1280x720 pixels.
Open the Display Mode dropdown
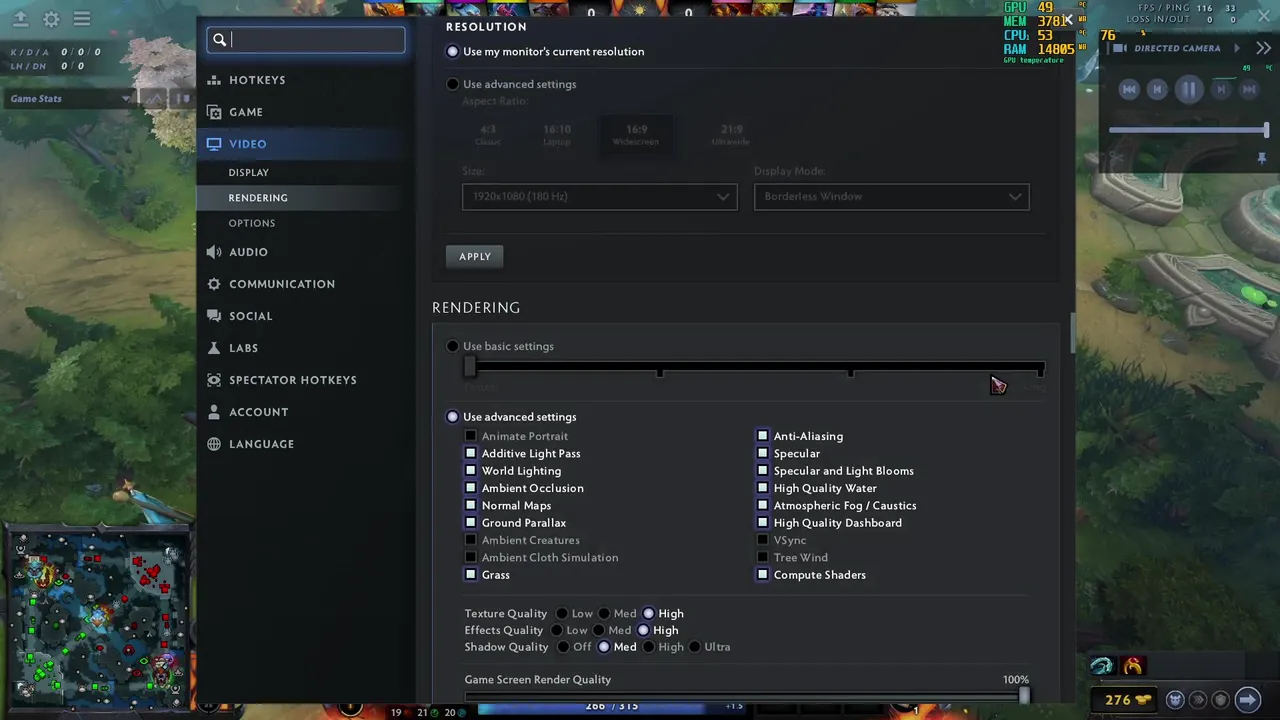[x=891, y=196]
